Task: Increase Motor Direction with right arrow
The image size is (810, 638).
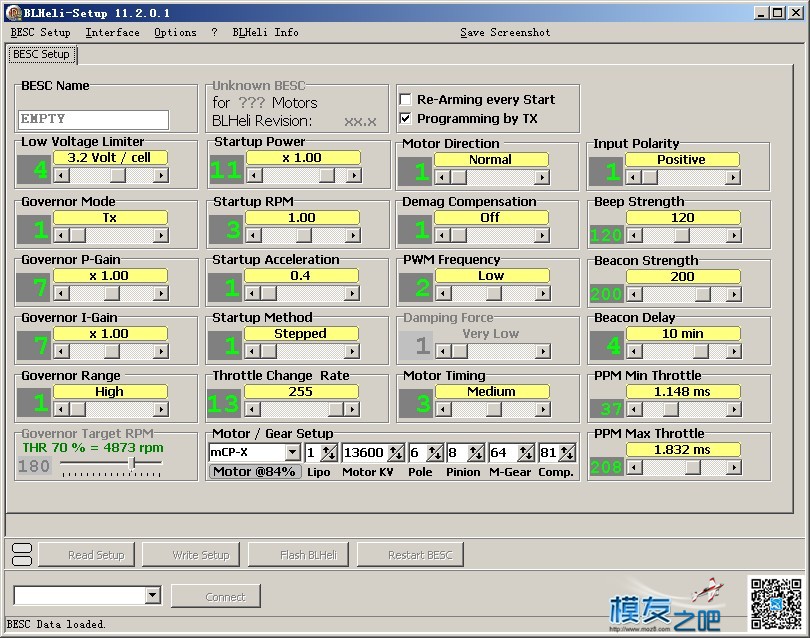Action: coord(542,178)
